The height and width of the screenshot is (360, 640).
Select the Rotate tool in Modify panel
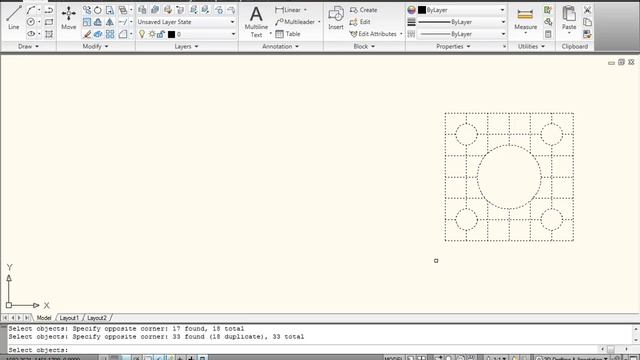98,10
